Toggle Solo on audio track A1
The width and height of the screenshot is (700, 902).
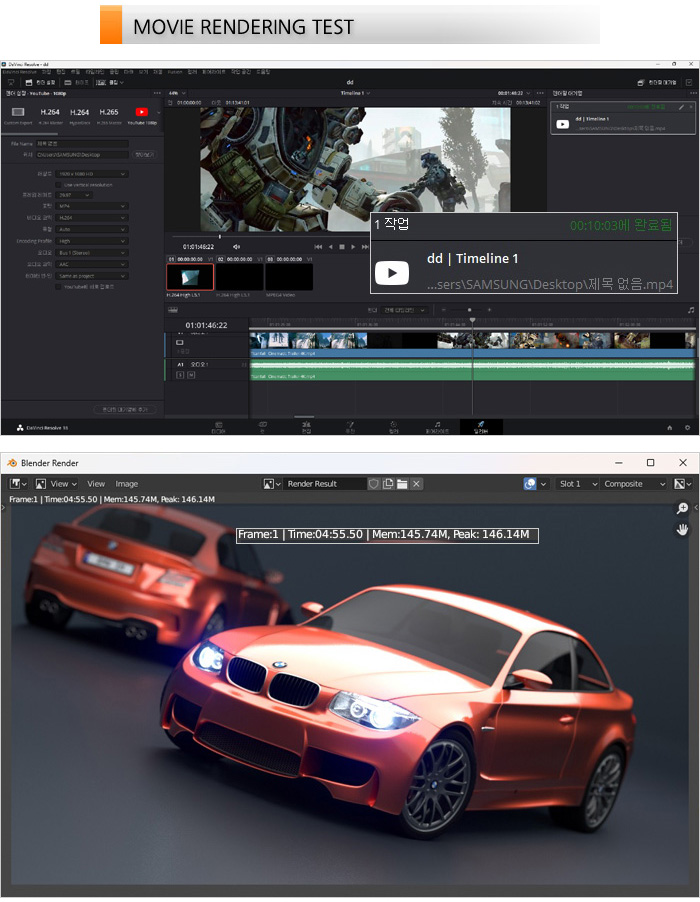coord(180,375)
